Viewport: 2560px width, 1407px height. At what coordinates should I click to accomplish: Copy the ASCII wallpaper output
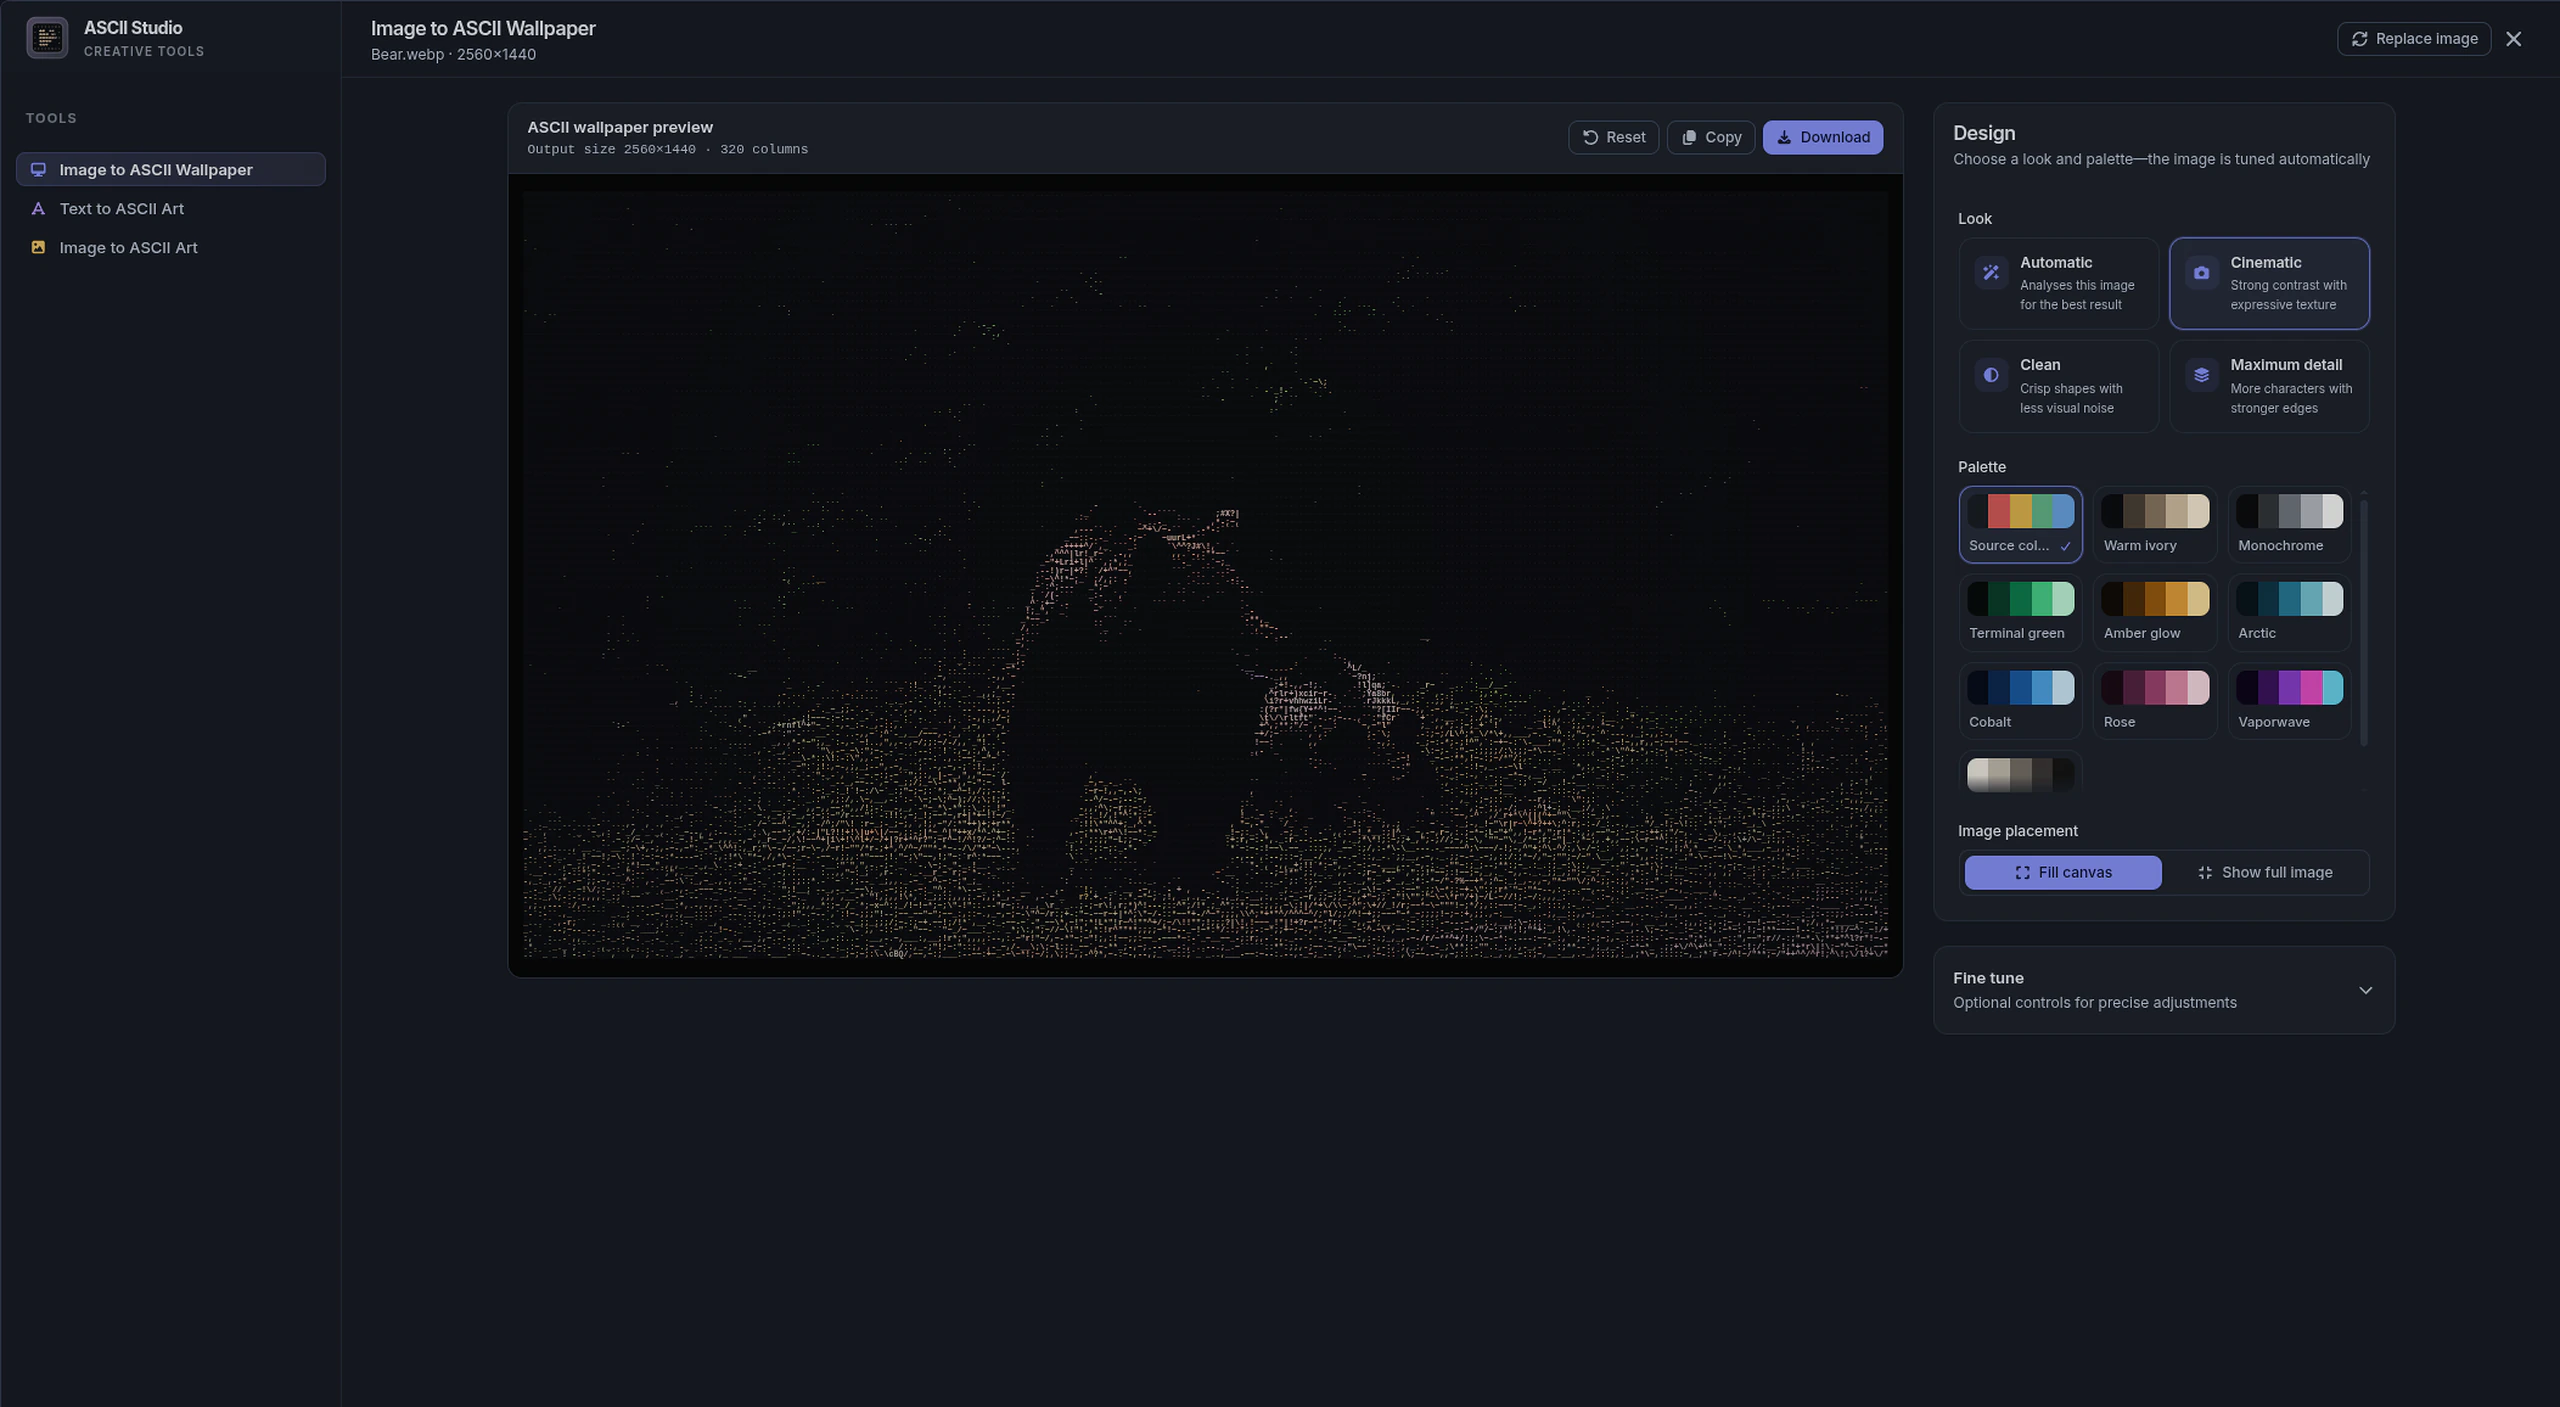pos(1710,137)
